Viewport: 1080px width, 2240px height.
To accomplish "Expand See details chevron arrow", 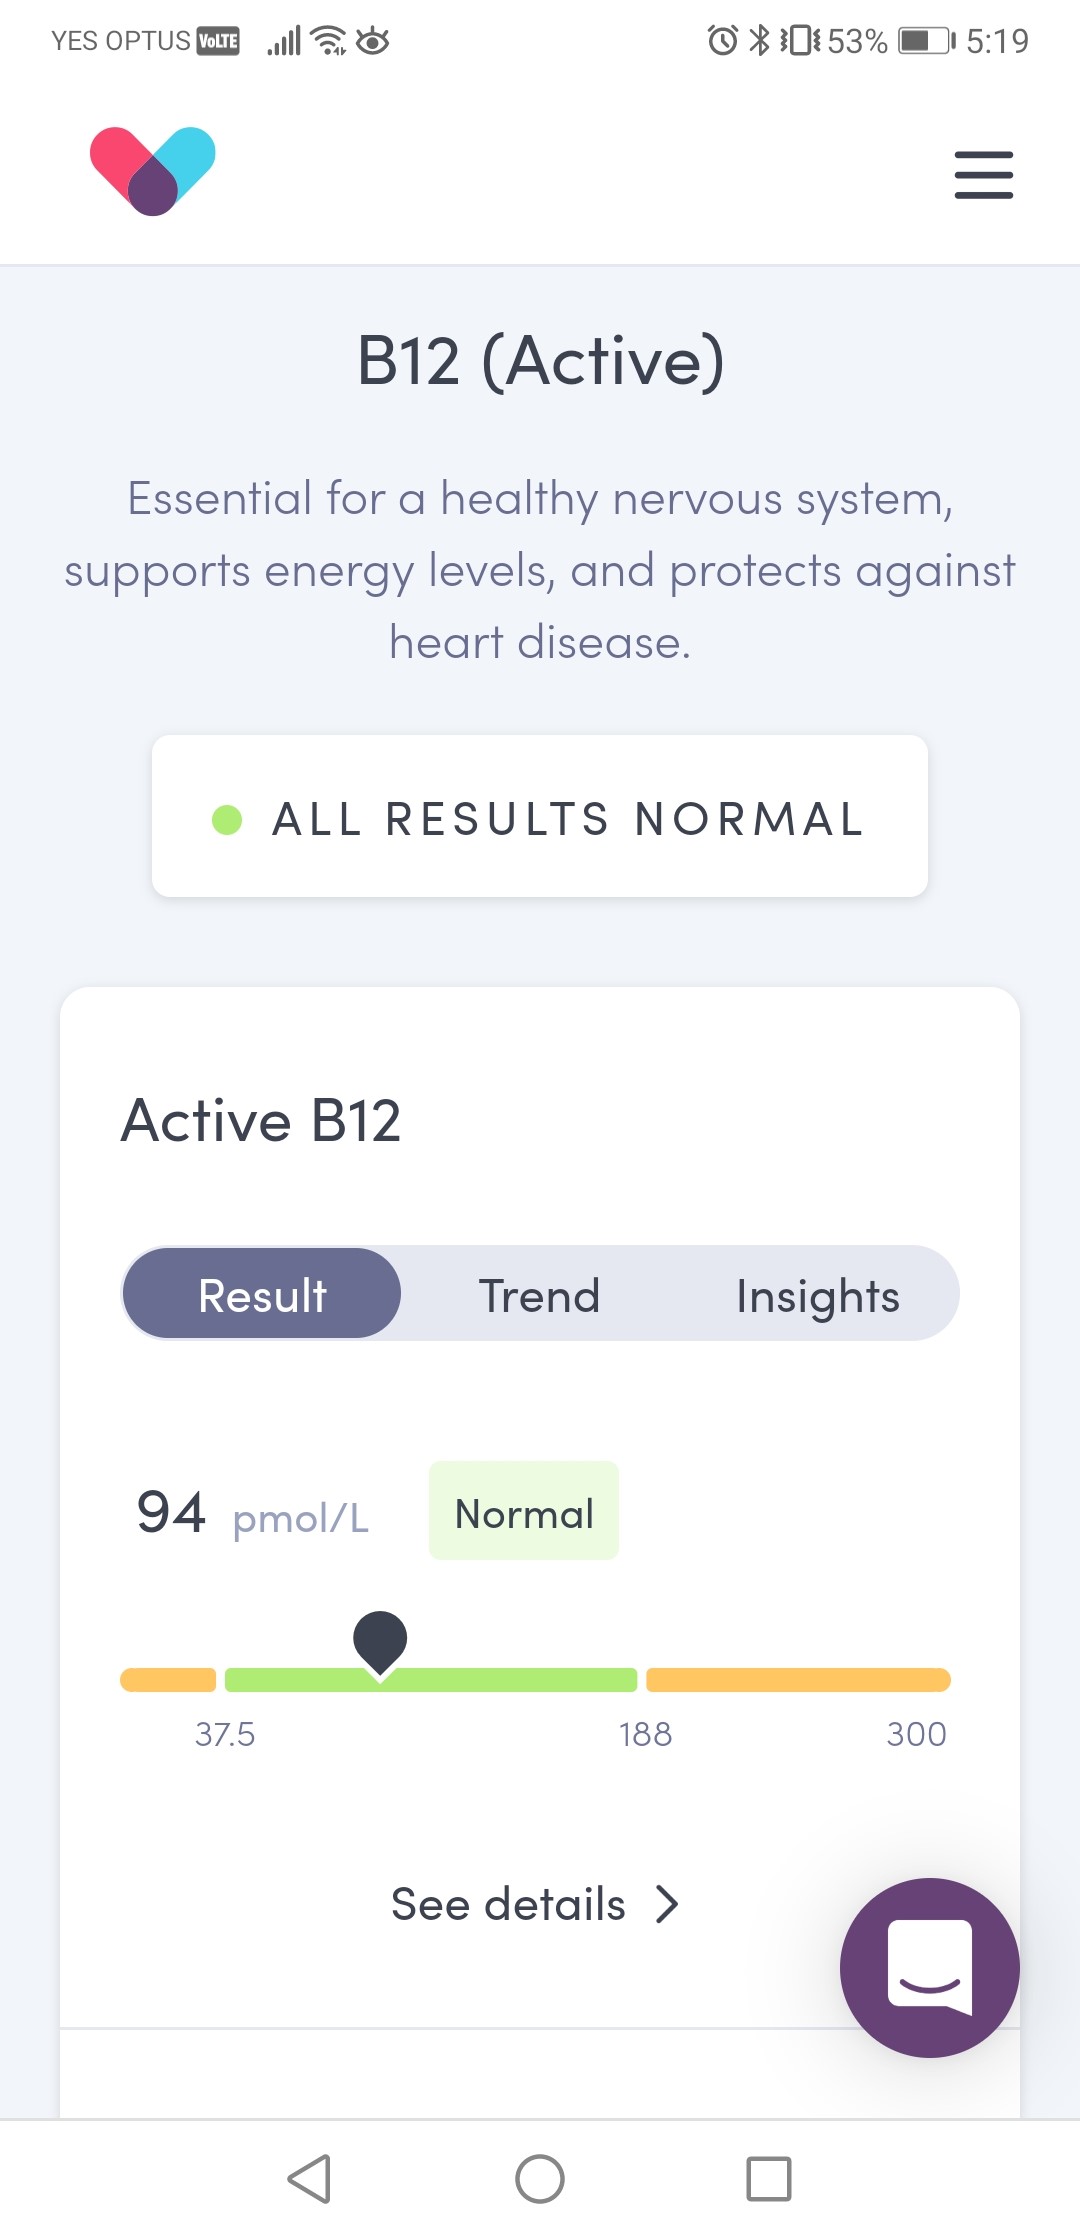I will coord(667,1904).
